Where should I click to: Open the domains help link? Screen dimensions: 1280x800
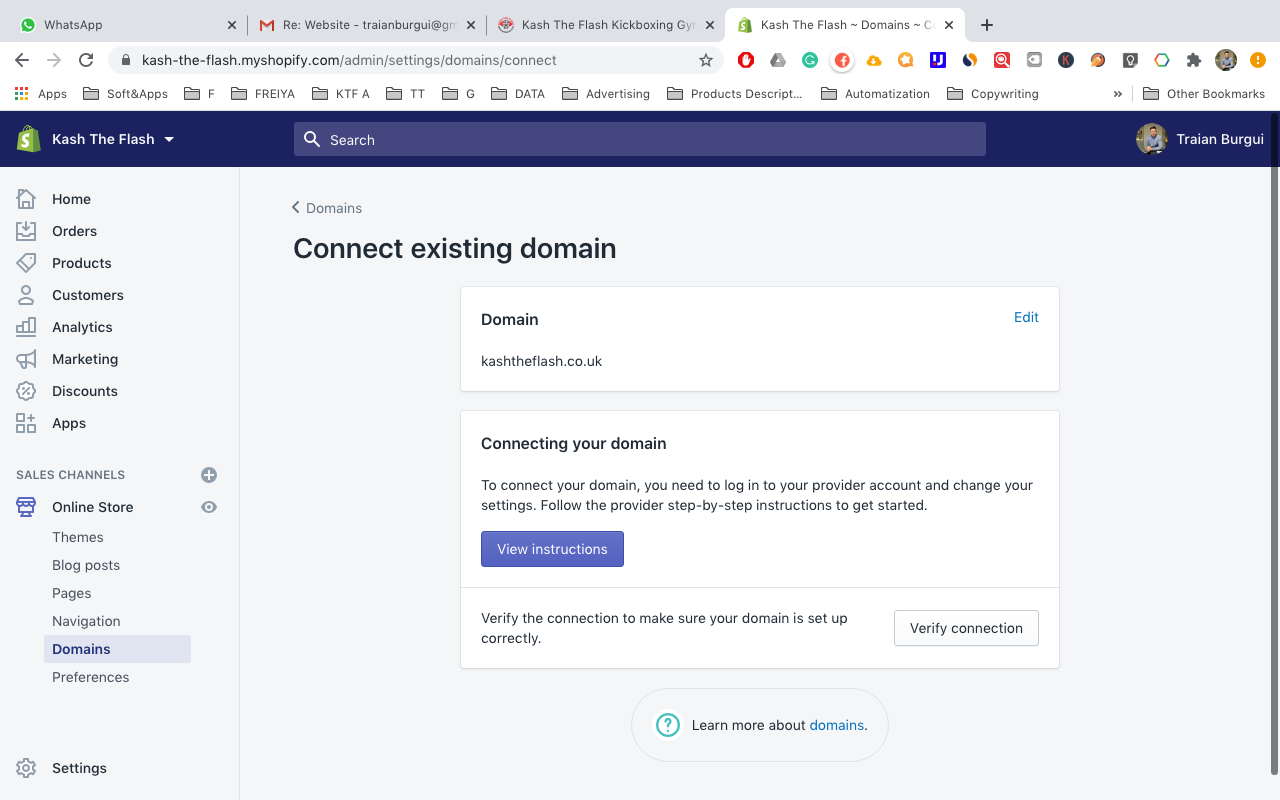click(x=836, y=725)
